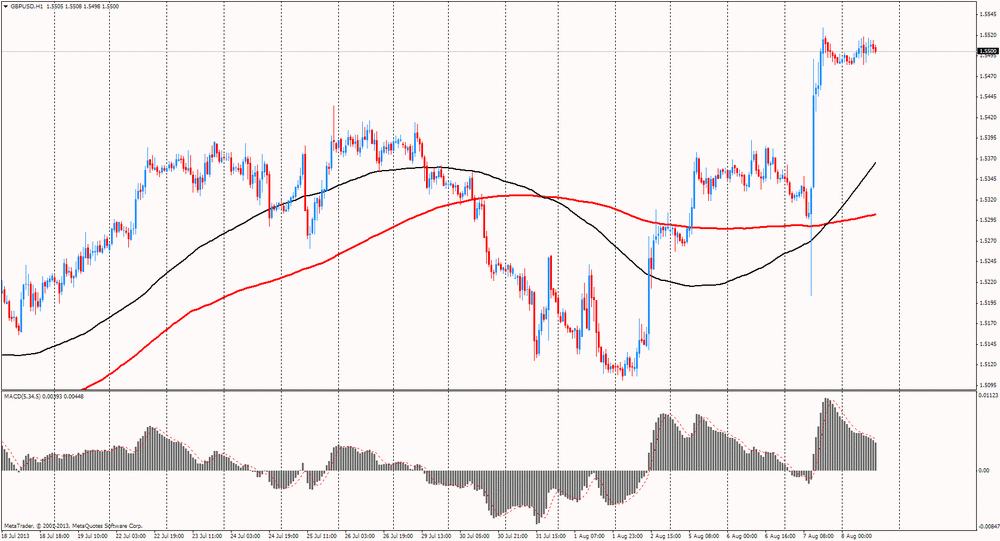Click the MACD scale value -0.00847

click(x=987, y=527)
